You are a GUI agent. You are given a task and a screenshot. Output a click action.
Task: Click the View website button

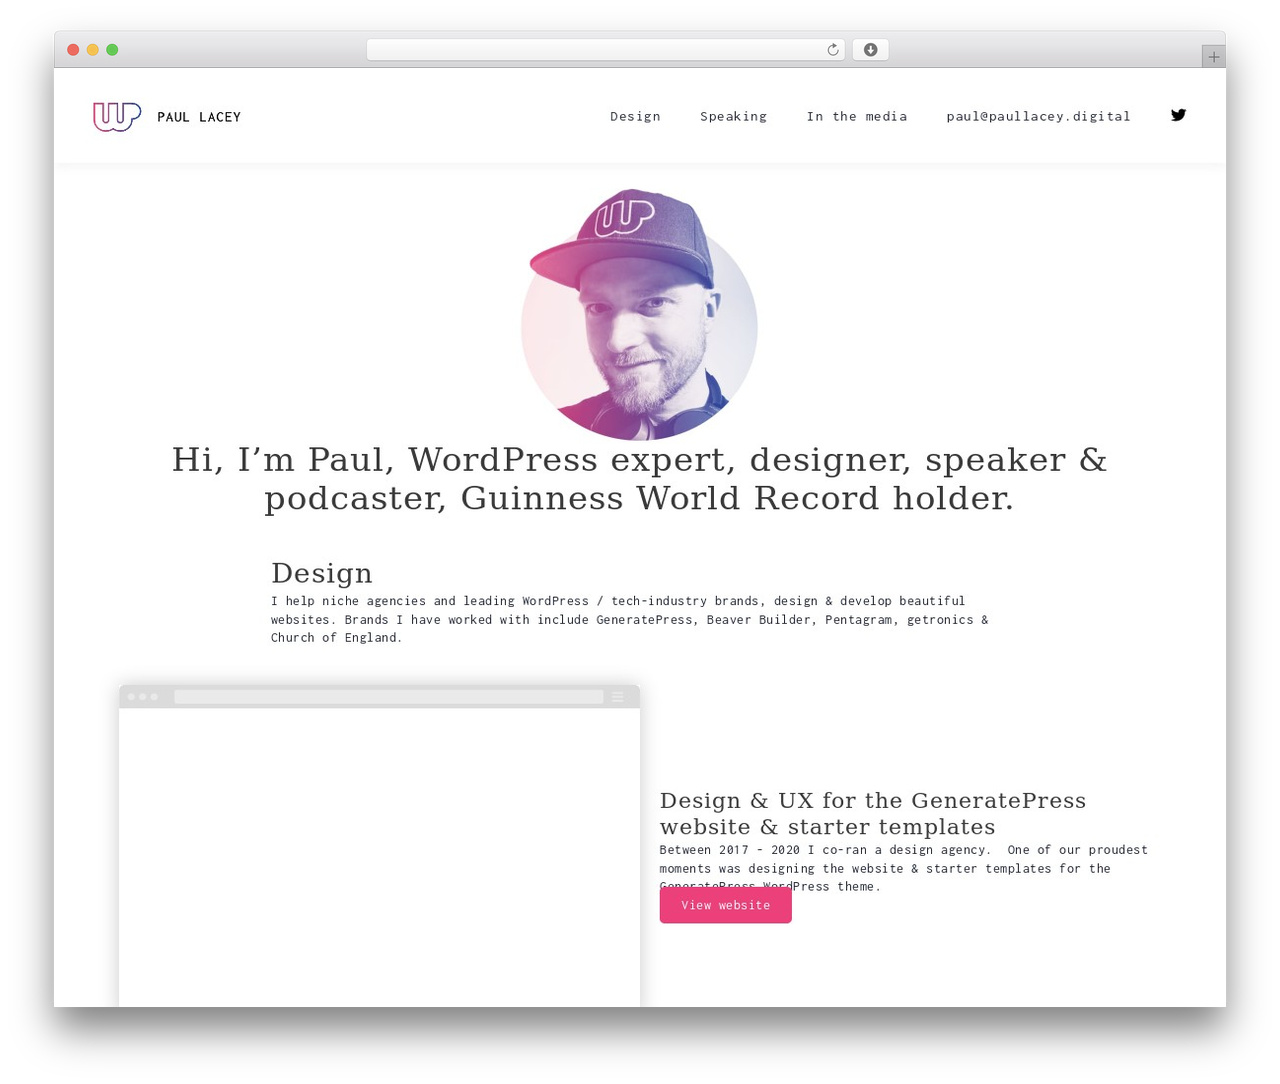(726, 905)
